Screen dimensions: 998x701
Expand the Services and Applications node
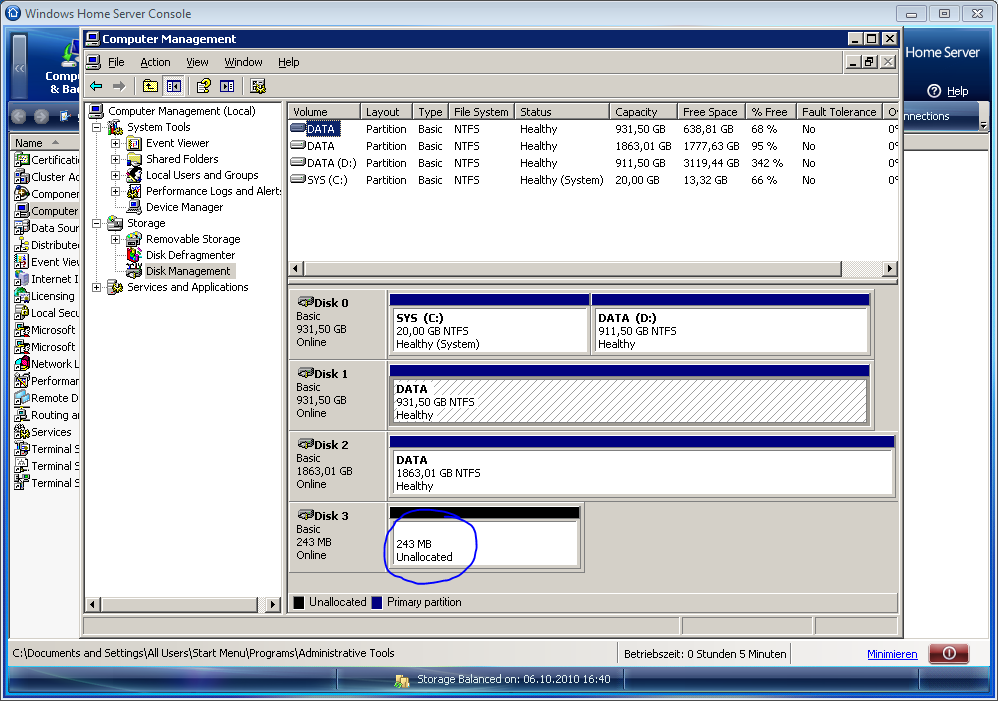coord(97,287)
